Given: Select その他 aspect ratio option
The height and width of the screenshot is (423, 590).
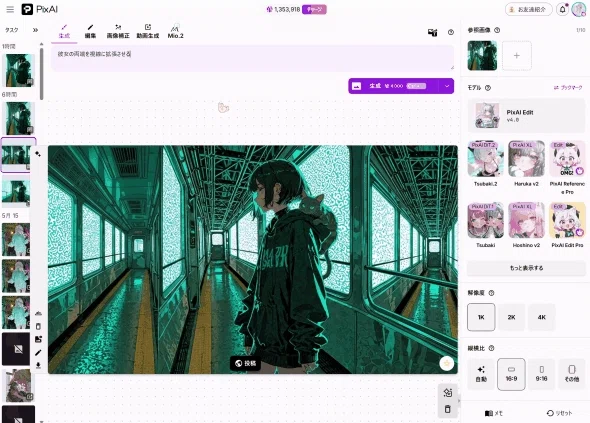Looking at the screenshot, I should pyautogui.click(x=572, y=374).
